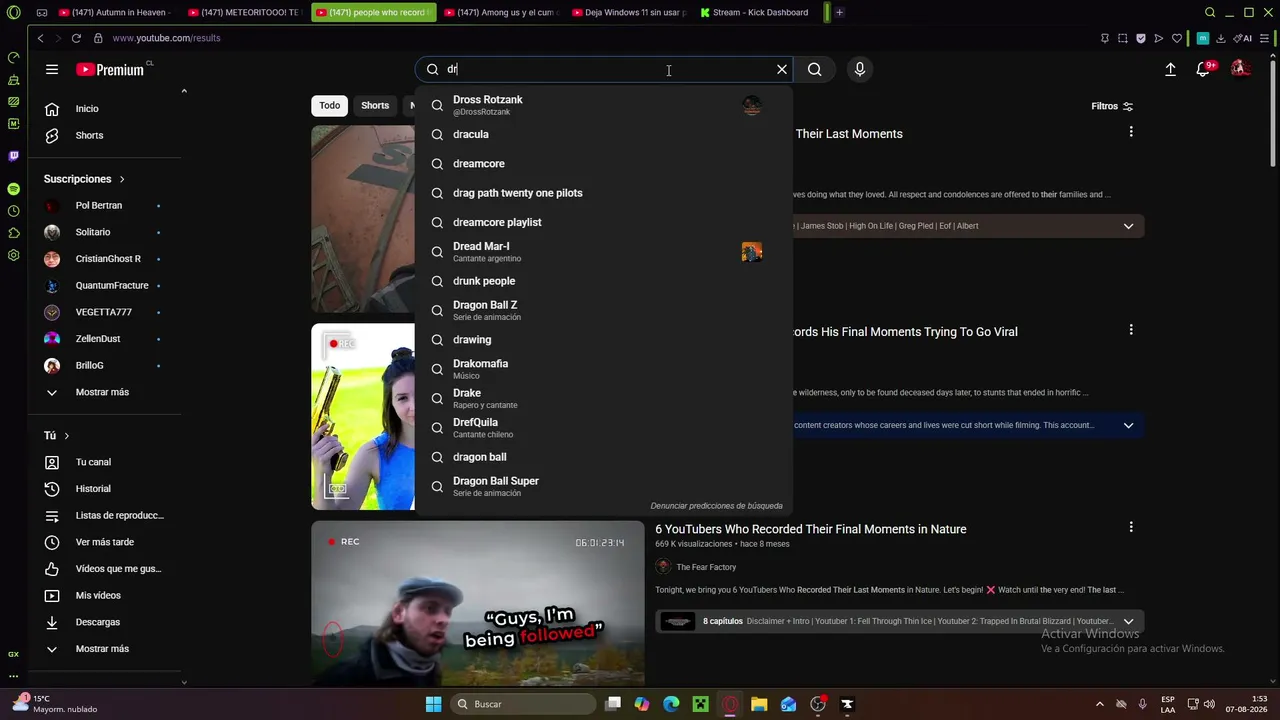1280x720 pixels.
Task: Submit search with the magnifier button
Action: coord(815,69)
